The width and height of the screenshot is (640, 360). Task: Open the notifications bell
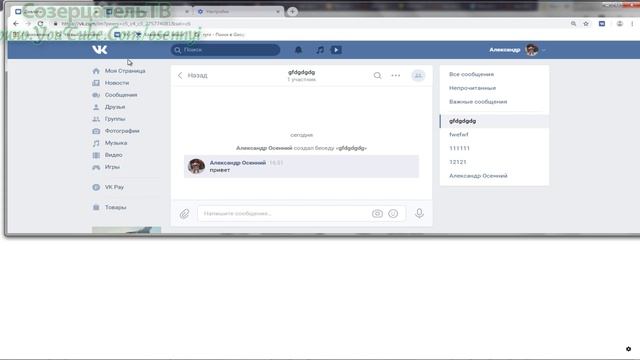[298, 50]
